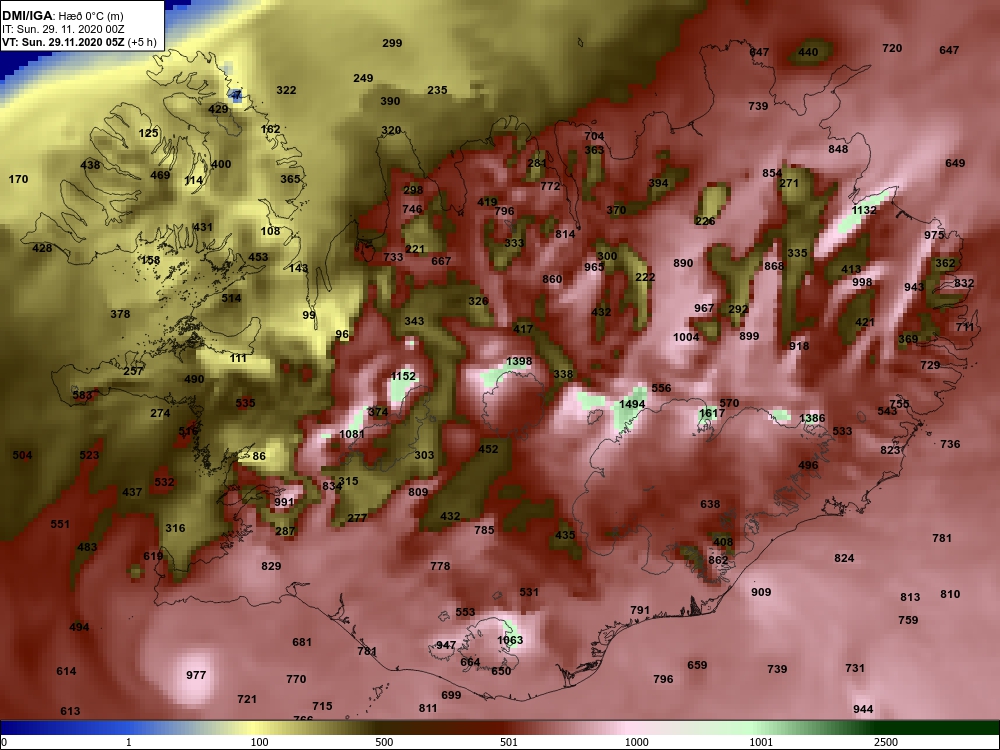This screenshot has width=1000, height=750.
Task: Click the map value '322'
Action: 286,91
